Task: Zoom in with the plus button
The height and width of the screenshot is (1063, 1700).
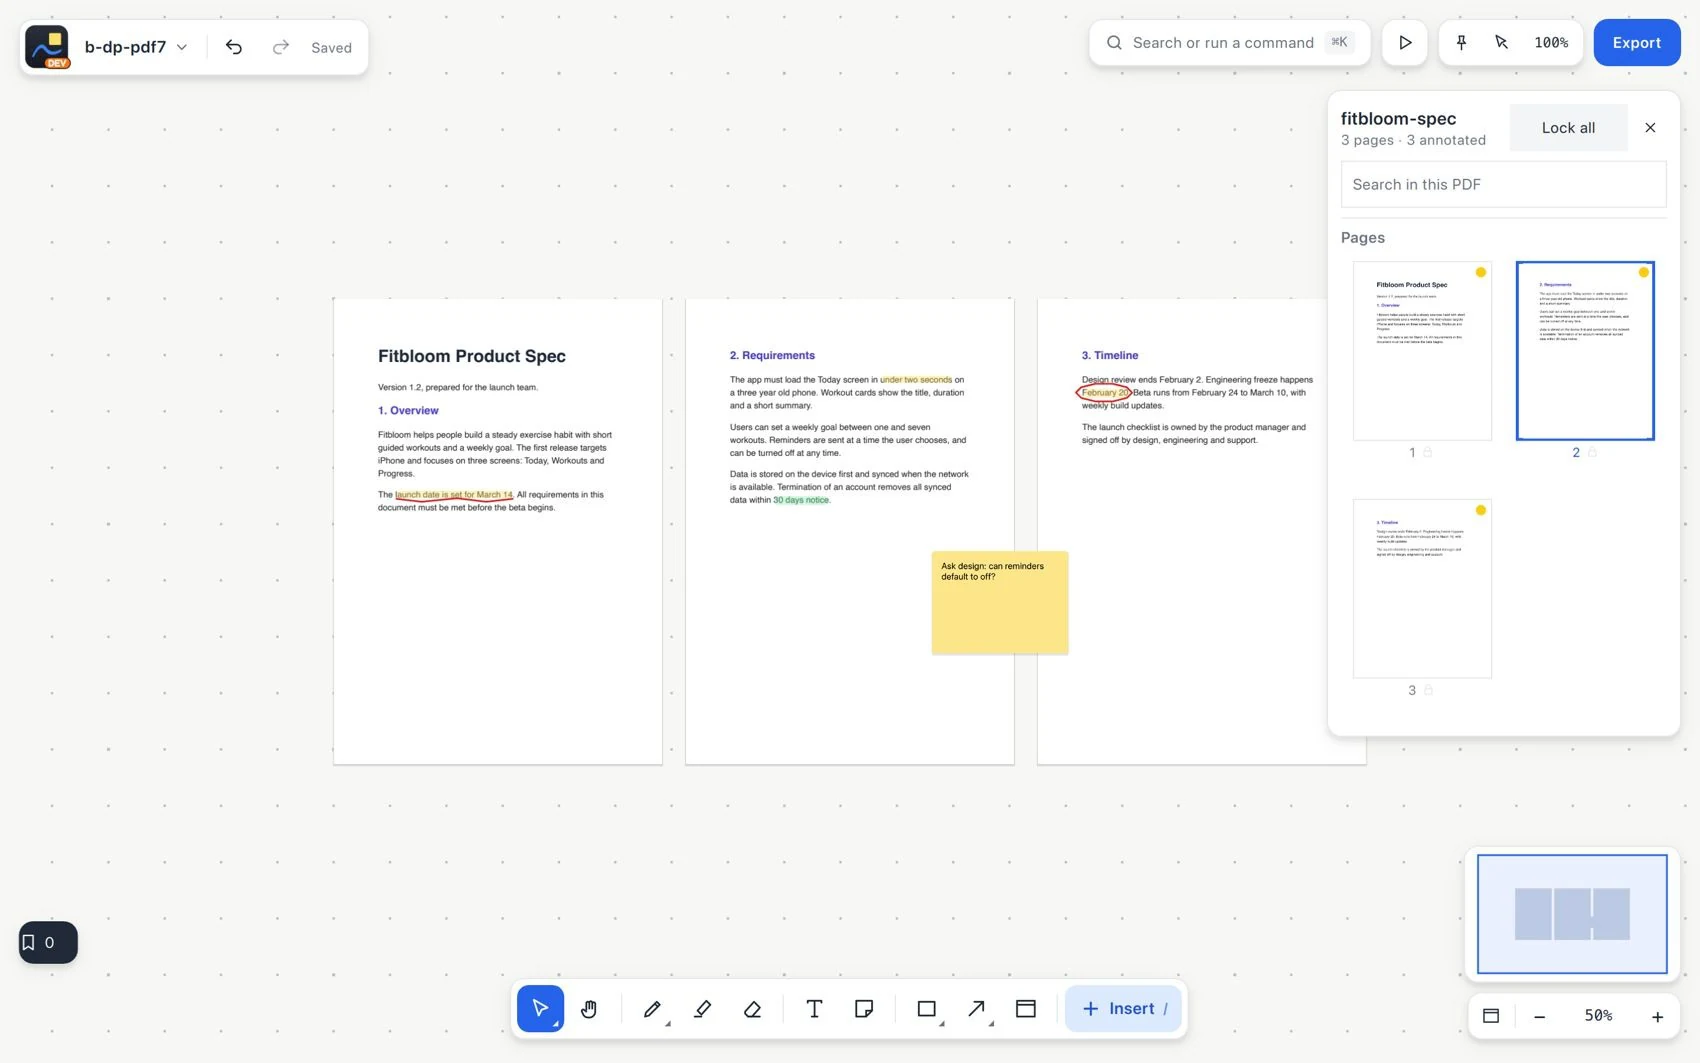Action: pyautogui.click(x=1657, y=1016)
